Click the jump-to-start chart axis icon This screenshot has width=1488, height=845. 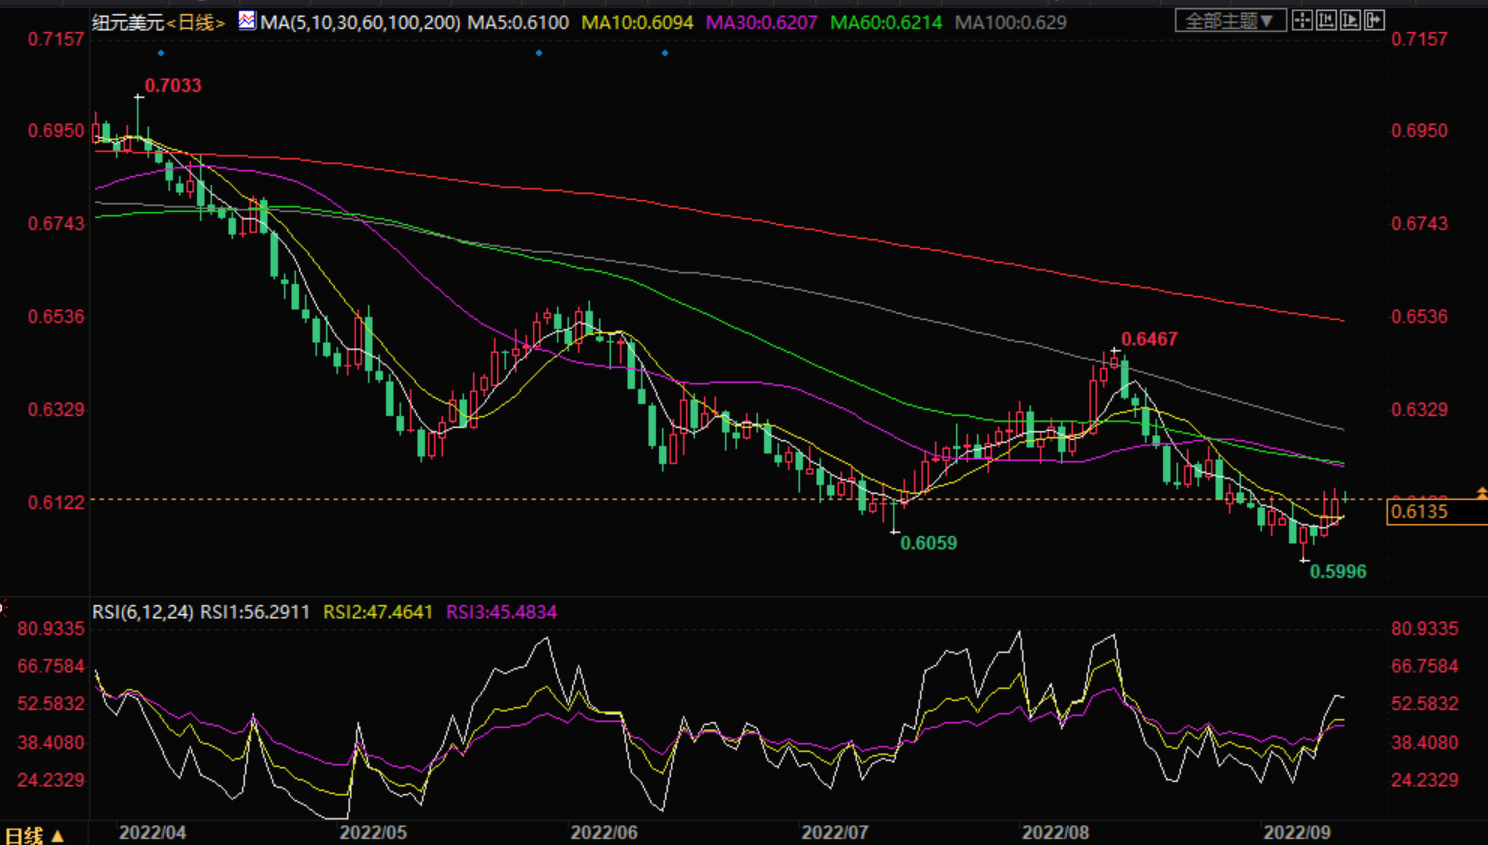pos(1326,20)
